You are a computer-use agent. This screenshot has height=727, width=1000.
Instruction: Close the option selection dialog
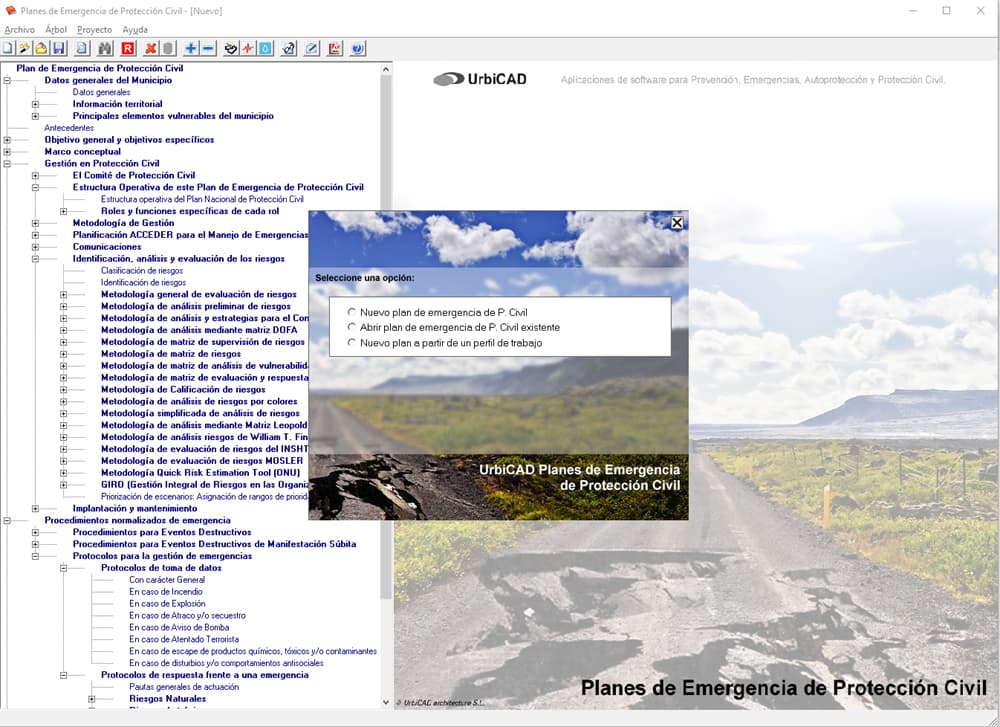(x=677, y=223)
